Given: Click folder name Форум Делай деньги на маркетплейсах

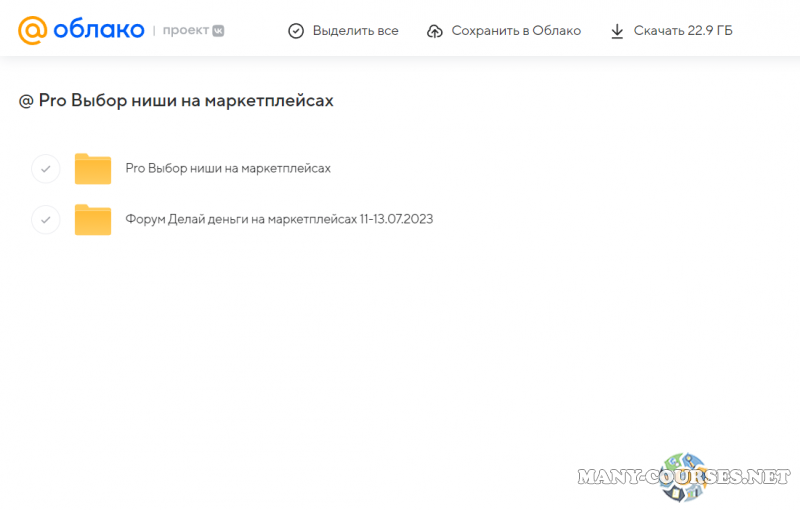Looking at the screenshot, I should [279, 219].
